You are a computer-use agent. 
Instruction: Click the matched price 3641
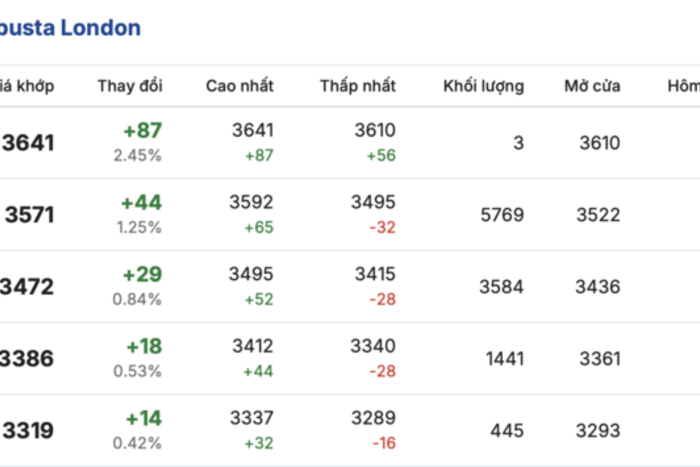pyautogui.click(x=29, y=143)
